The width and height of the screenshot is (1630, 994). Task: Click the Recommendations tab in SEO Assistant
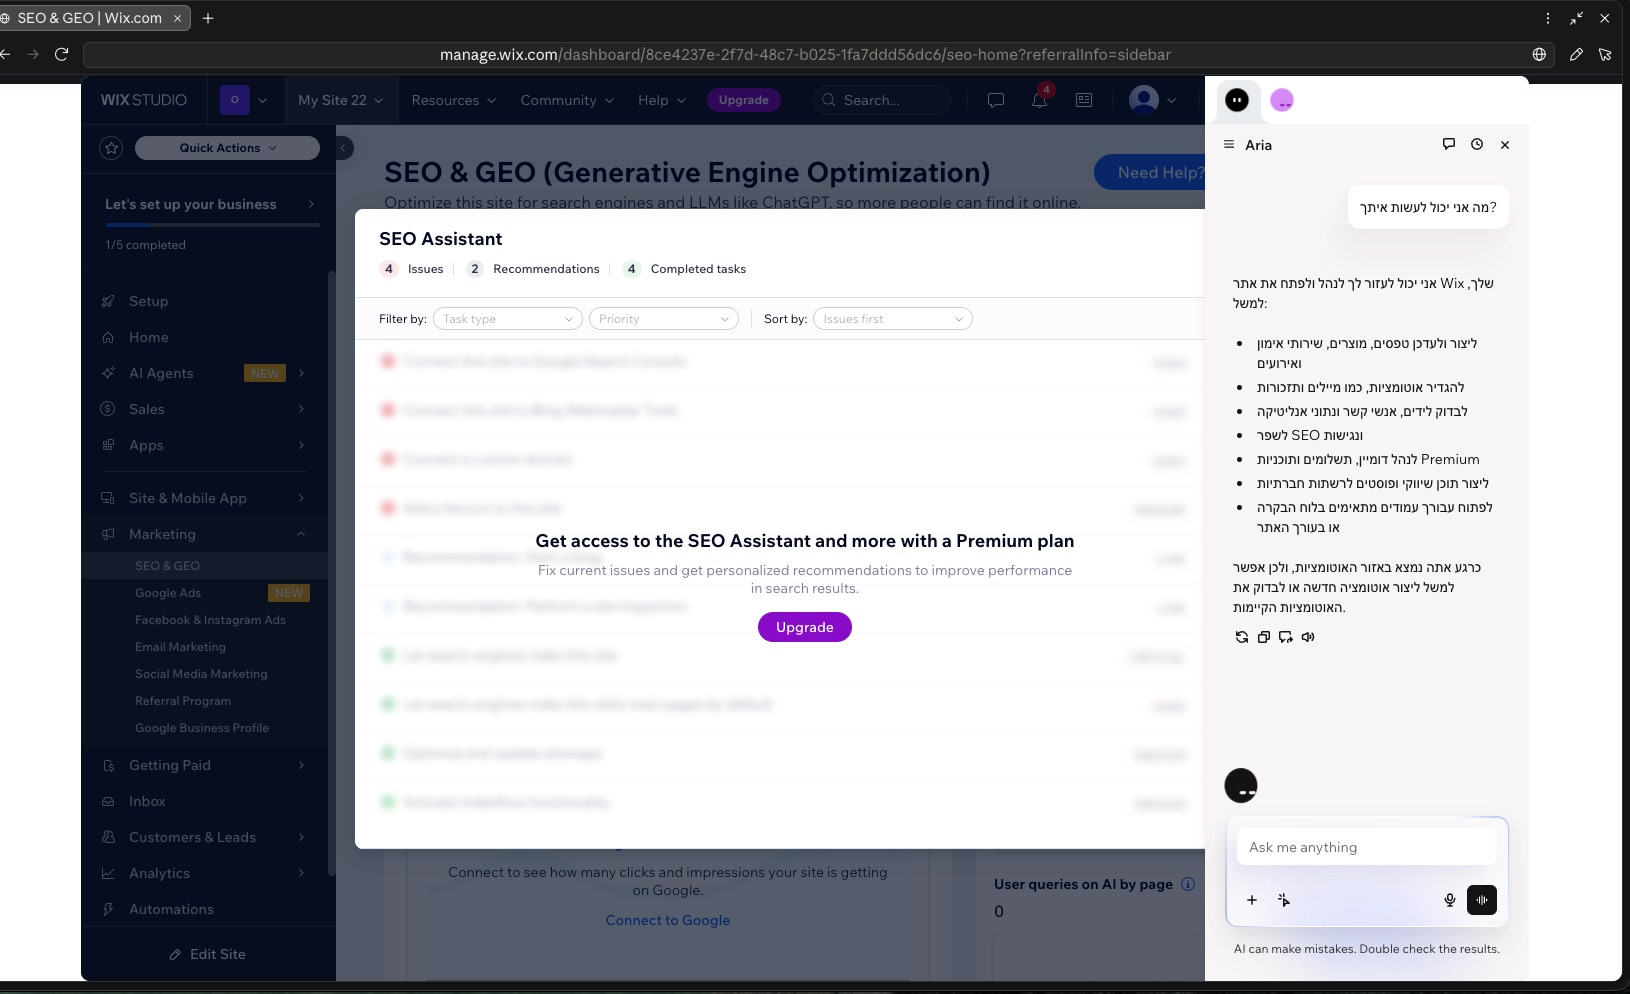click(x=534, y=269)
